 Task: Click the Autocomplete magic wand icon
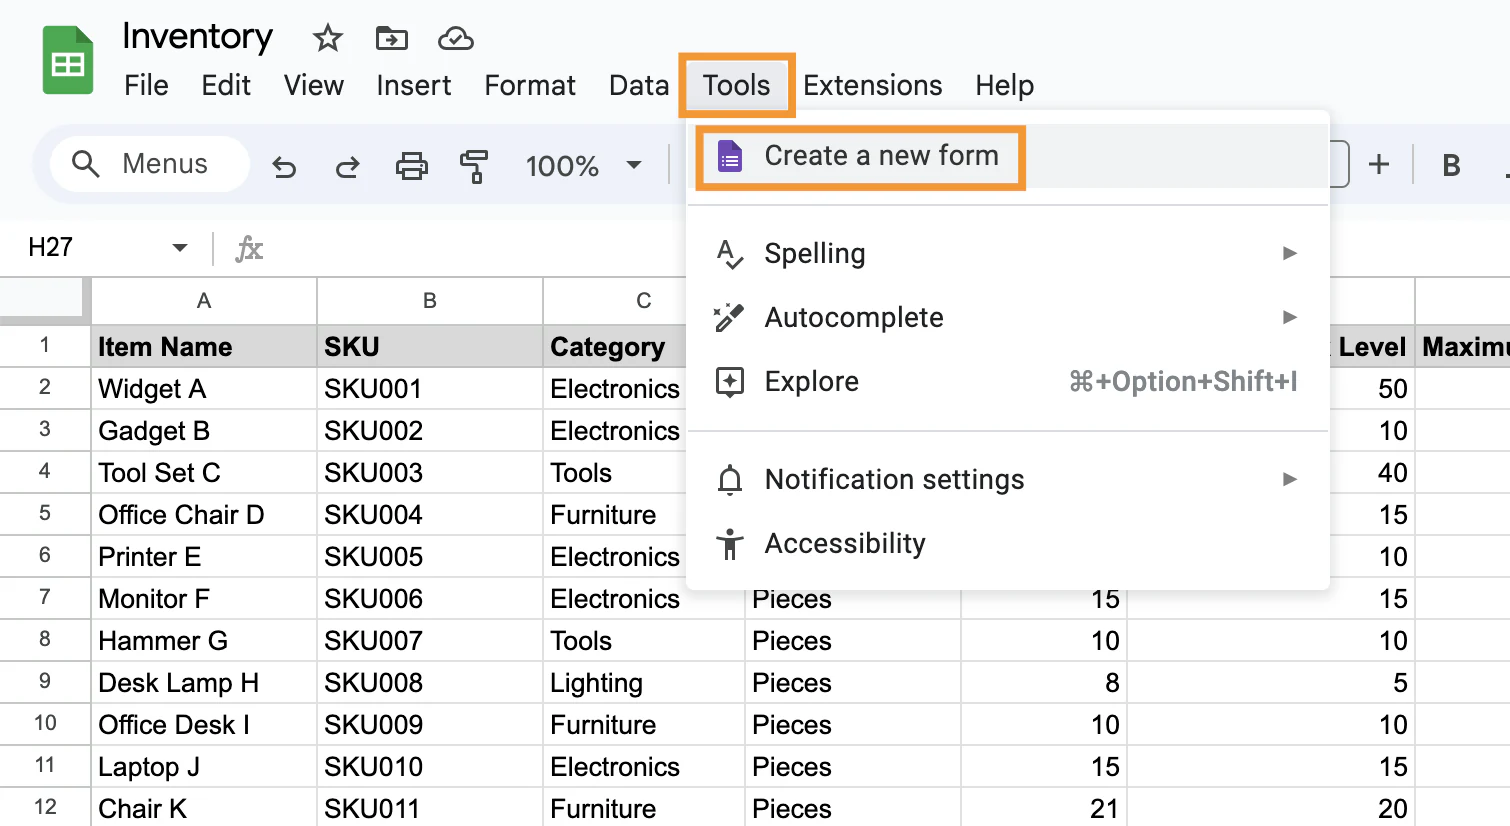click(729, 318)
